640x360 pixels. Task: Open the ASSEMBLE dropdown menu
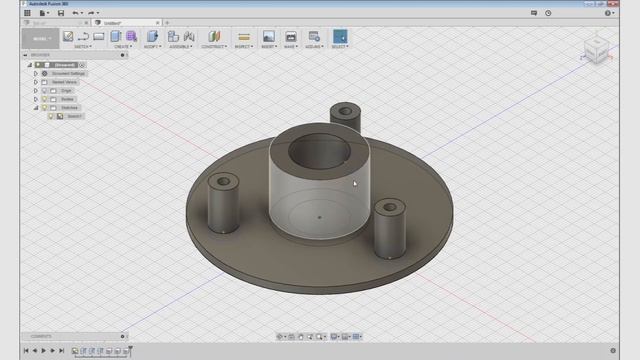pyautogui.click(x=180, y=47)
